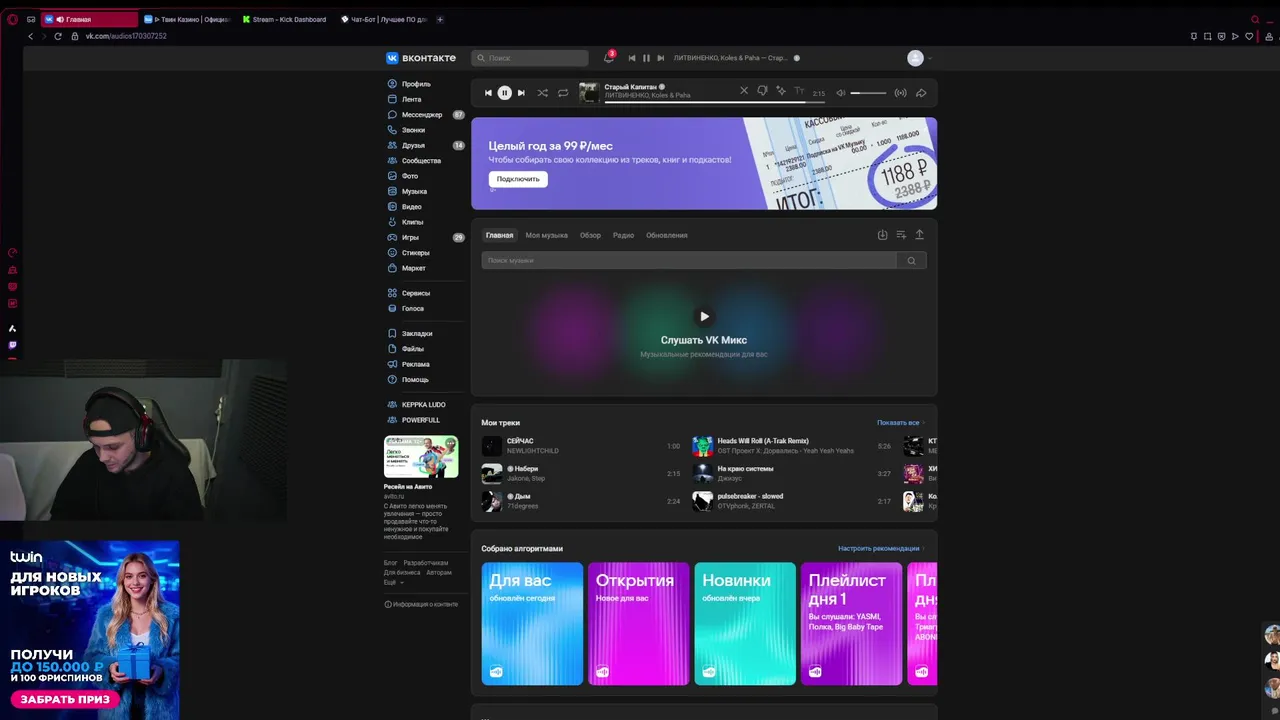Toggle repeat in the music player
The height and width of the screenshot is (720, 1280).
563,93
